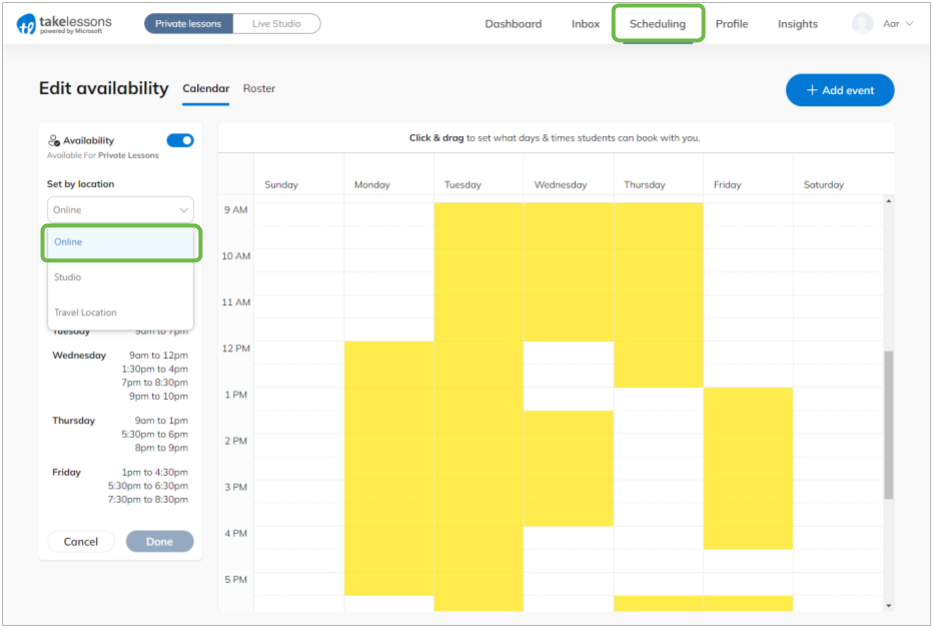933x628 pixels.
Task: Click the Friday label in availability list
Action: pos(67,473)
